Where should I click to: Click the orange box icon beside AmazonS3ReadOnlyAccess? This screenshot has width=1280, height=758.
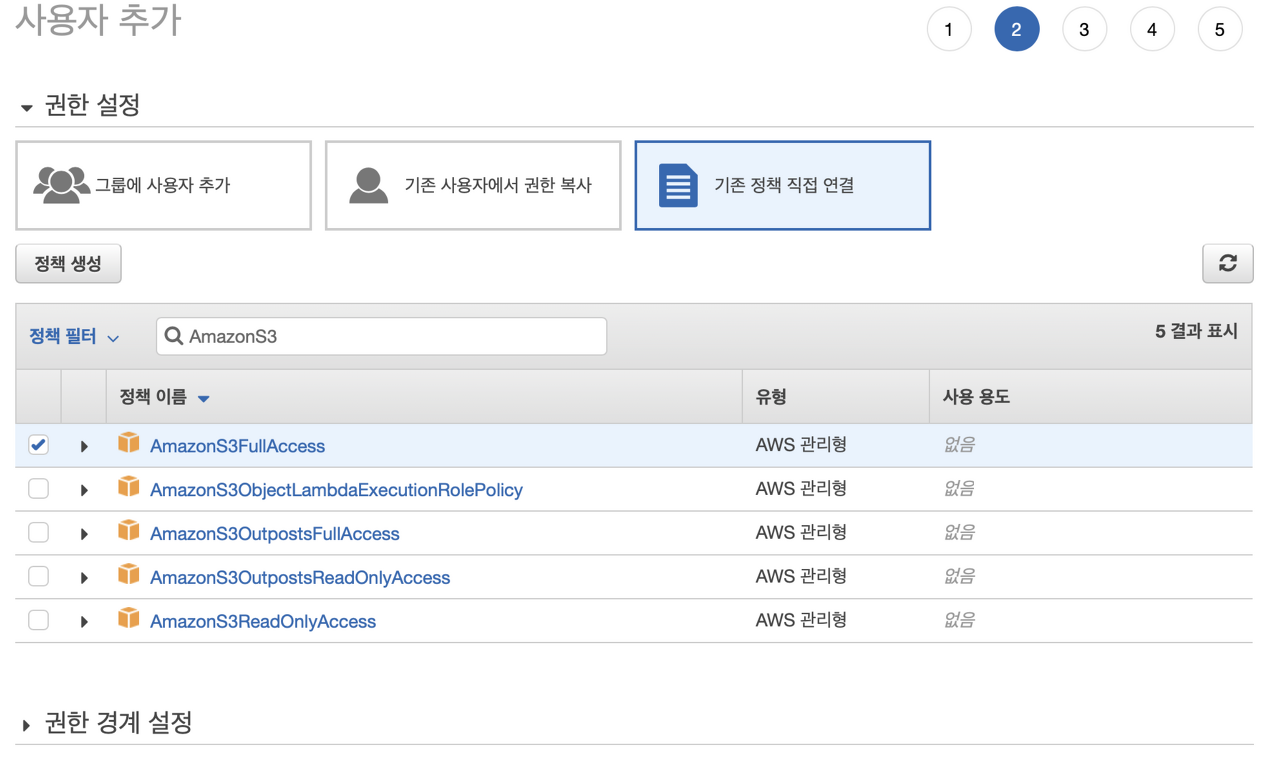128,619
